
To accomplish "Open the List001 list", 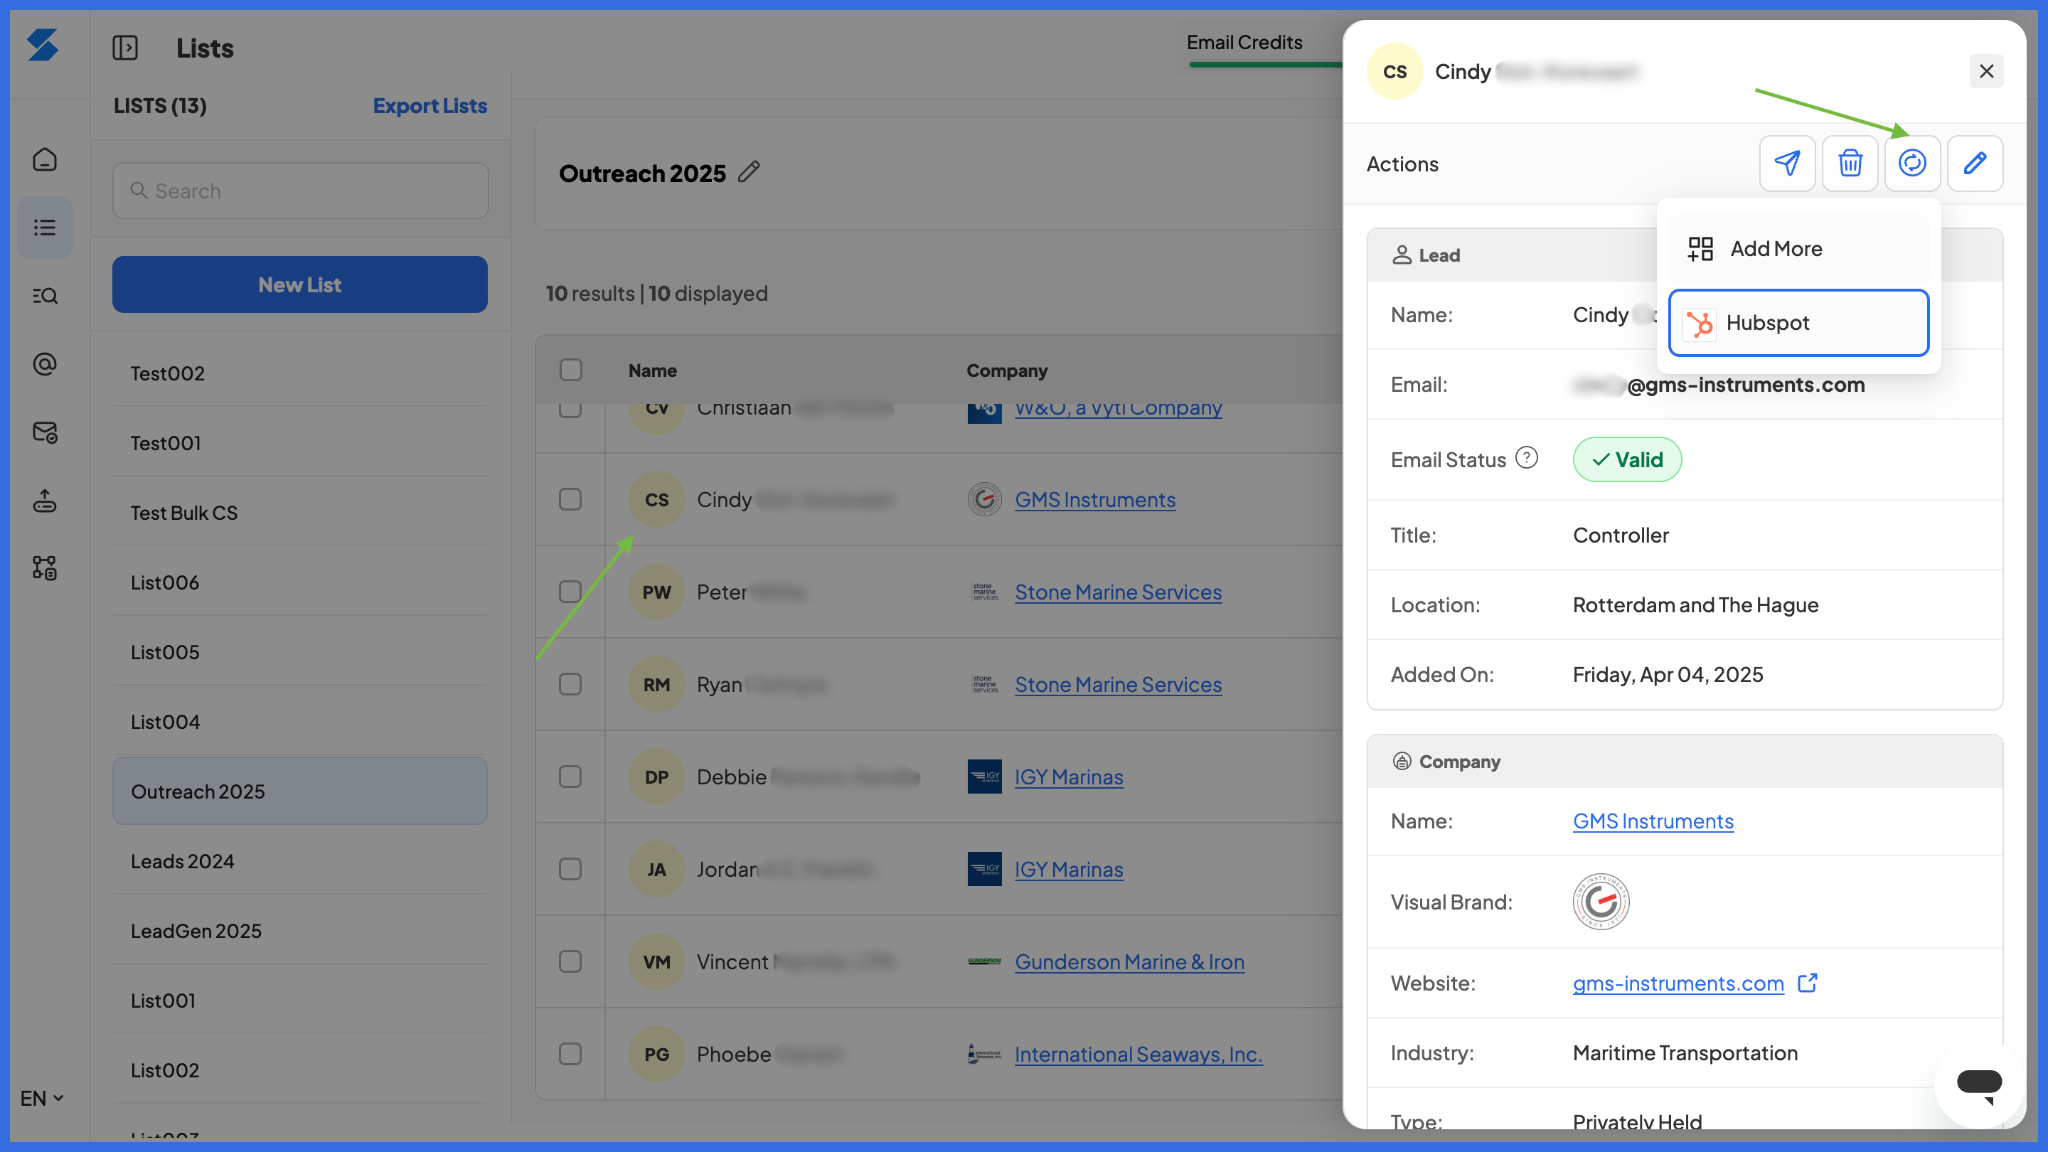I will (300, 1000).
